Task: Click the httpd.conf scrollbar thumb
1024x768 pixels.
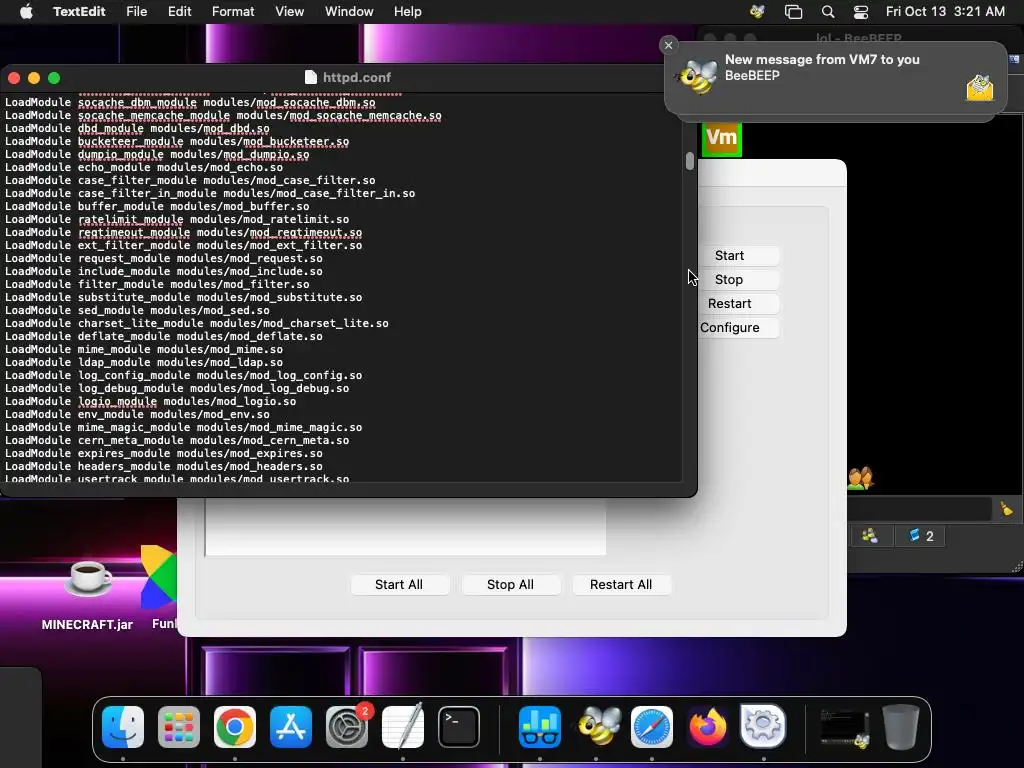Action: 690,161
